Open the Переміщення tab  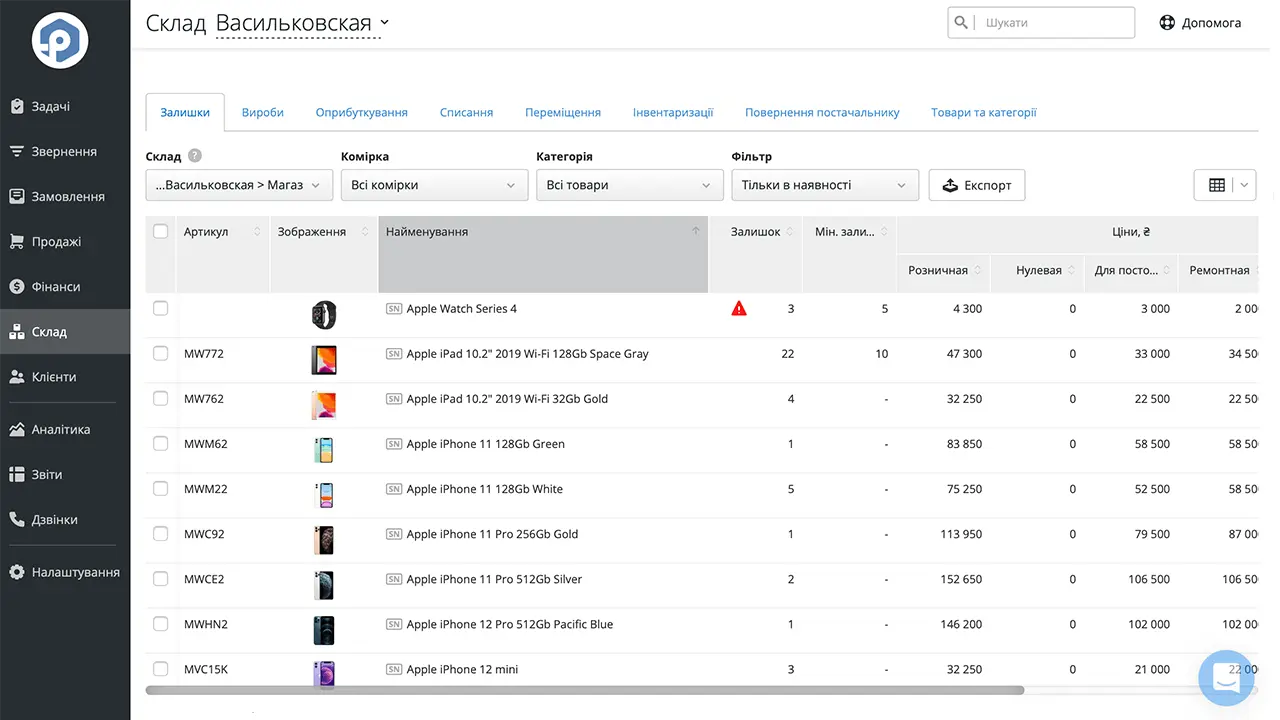click(x=563, y=112)
